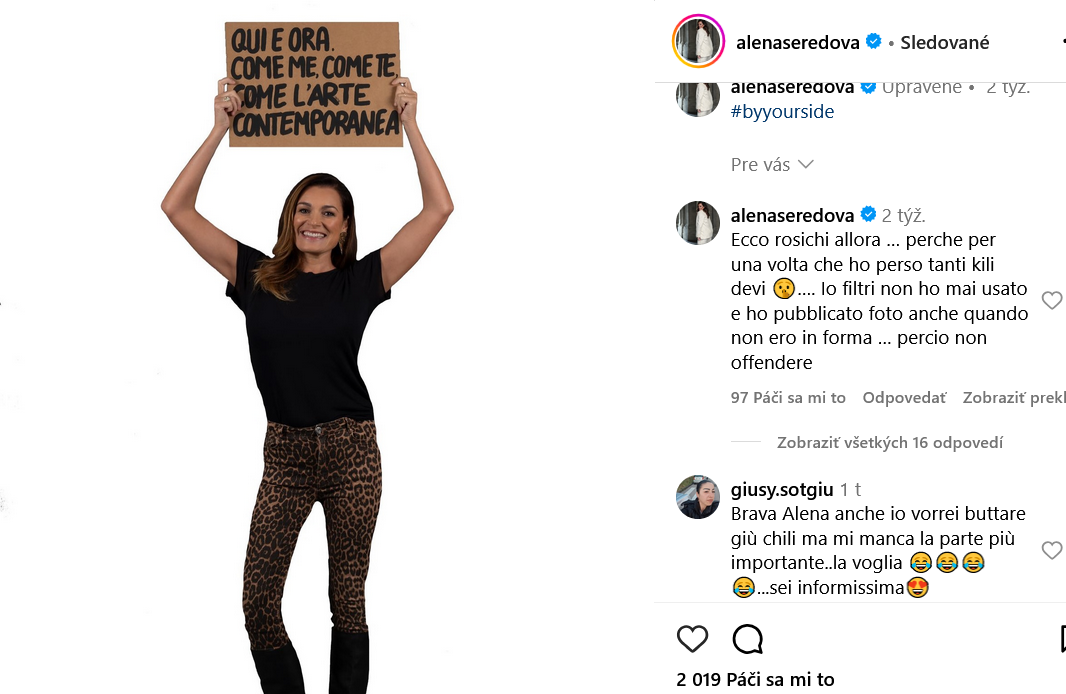Show all 16 replies to the comment
This screenshot has width=1066, height=694.
click(x=890, y=443)
